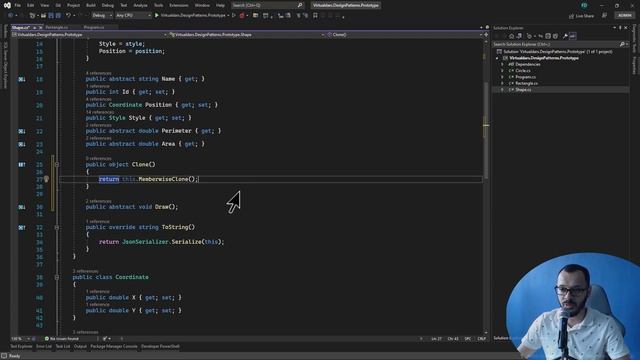Click the Save file toolbar icon
This screenshot has height=360, width=640.
(51, 16)
